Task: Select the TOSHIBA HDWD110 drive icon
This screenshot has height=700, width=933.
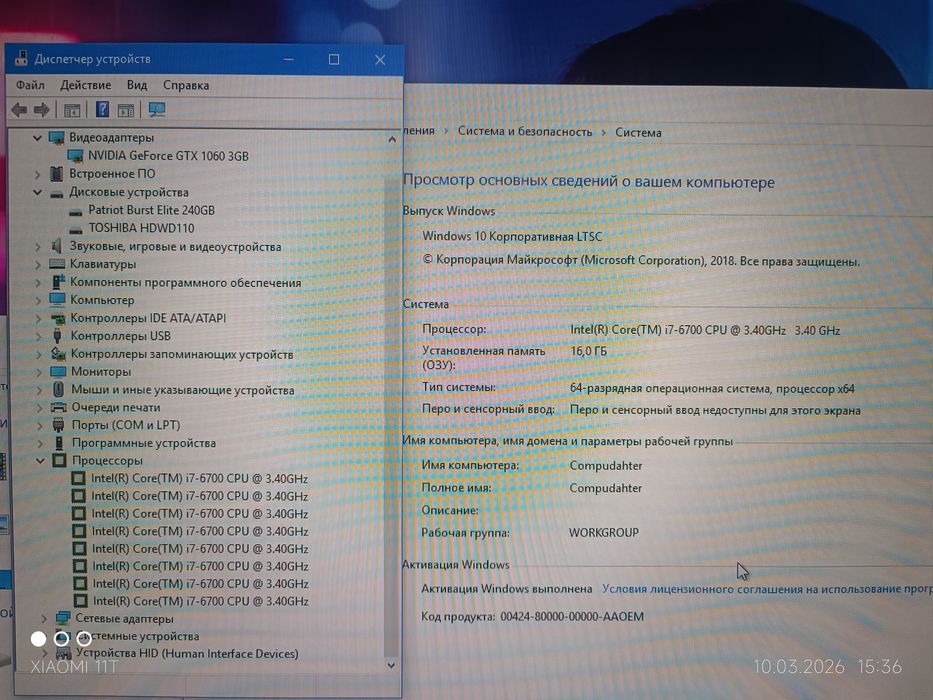Action: pos(76,229)
